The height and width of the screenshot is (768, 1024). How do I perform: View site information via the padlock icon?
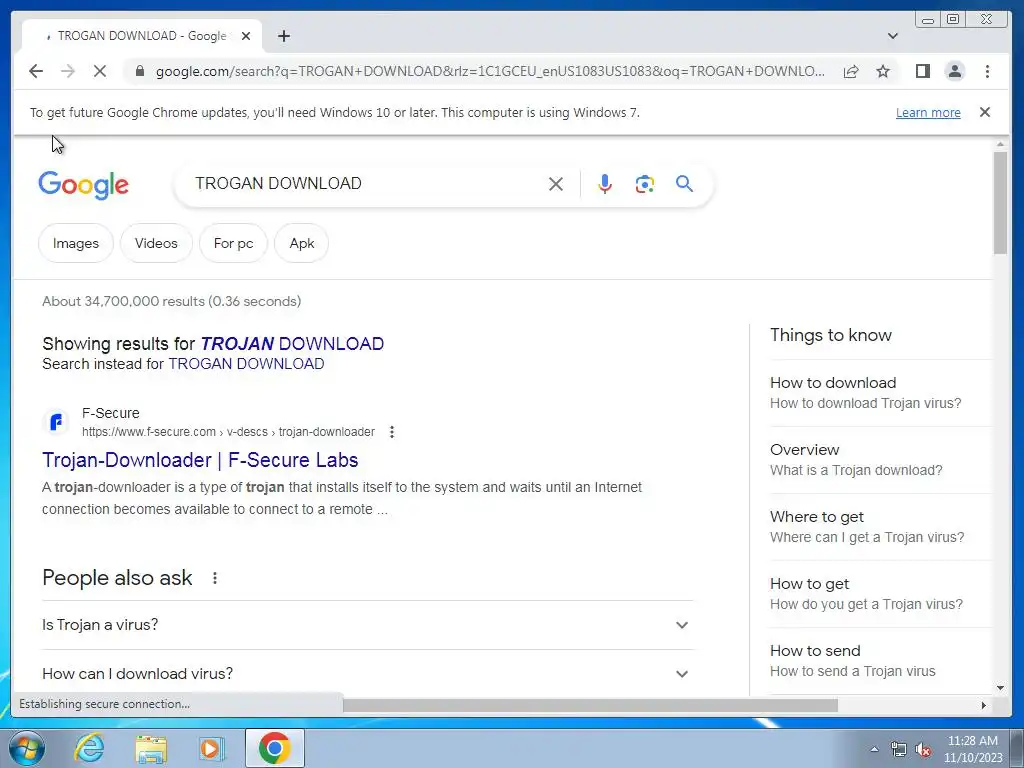(x=139, y=71)
